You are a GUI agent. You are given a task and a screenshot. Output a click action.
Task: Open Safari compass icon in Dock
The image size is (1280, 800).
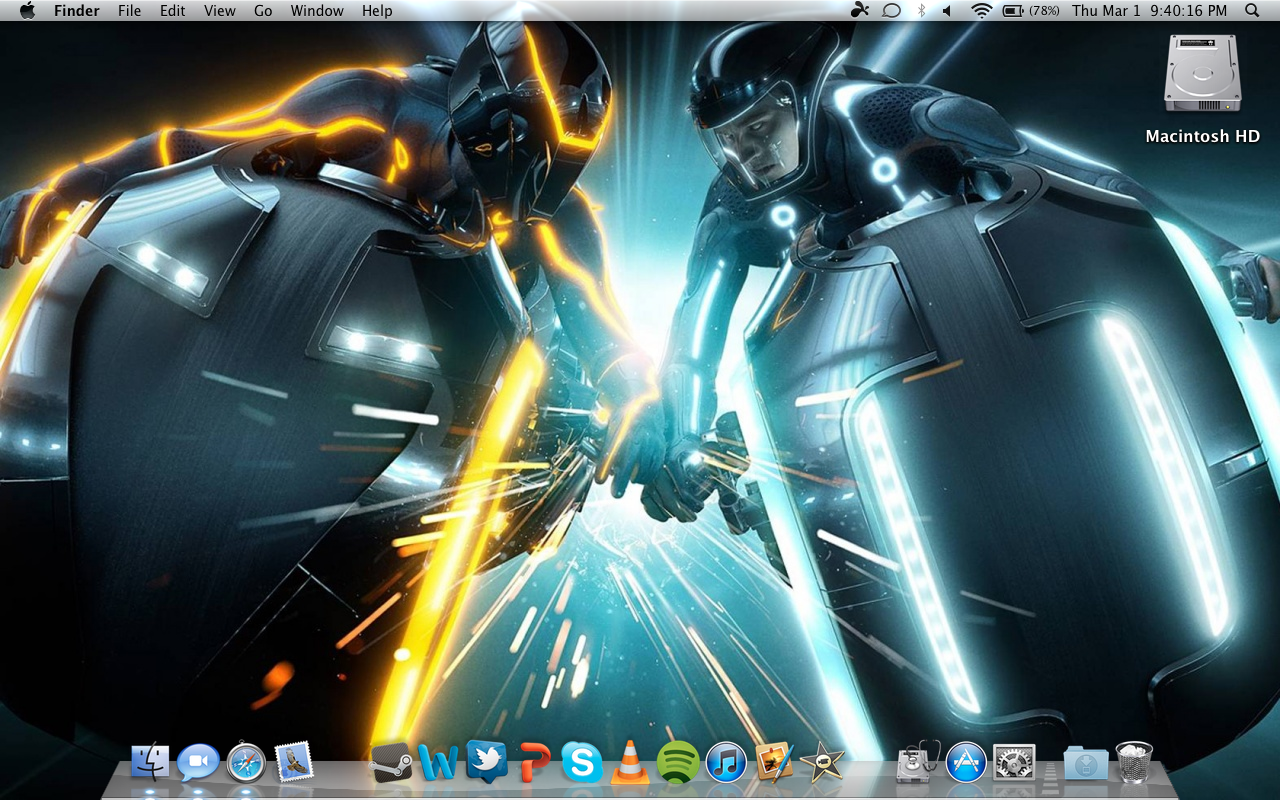click(x=245, y=763)
